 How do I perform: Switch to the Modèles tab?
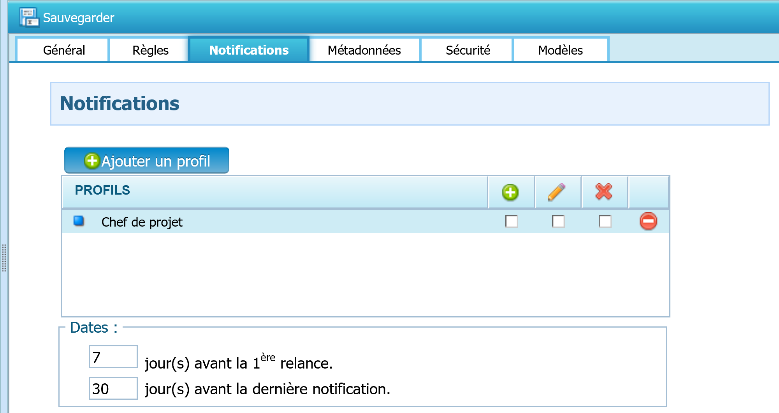pos(560,50)
